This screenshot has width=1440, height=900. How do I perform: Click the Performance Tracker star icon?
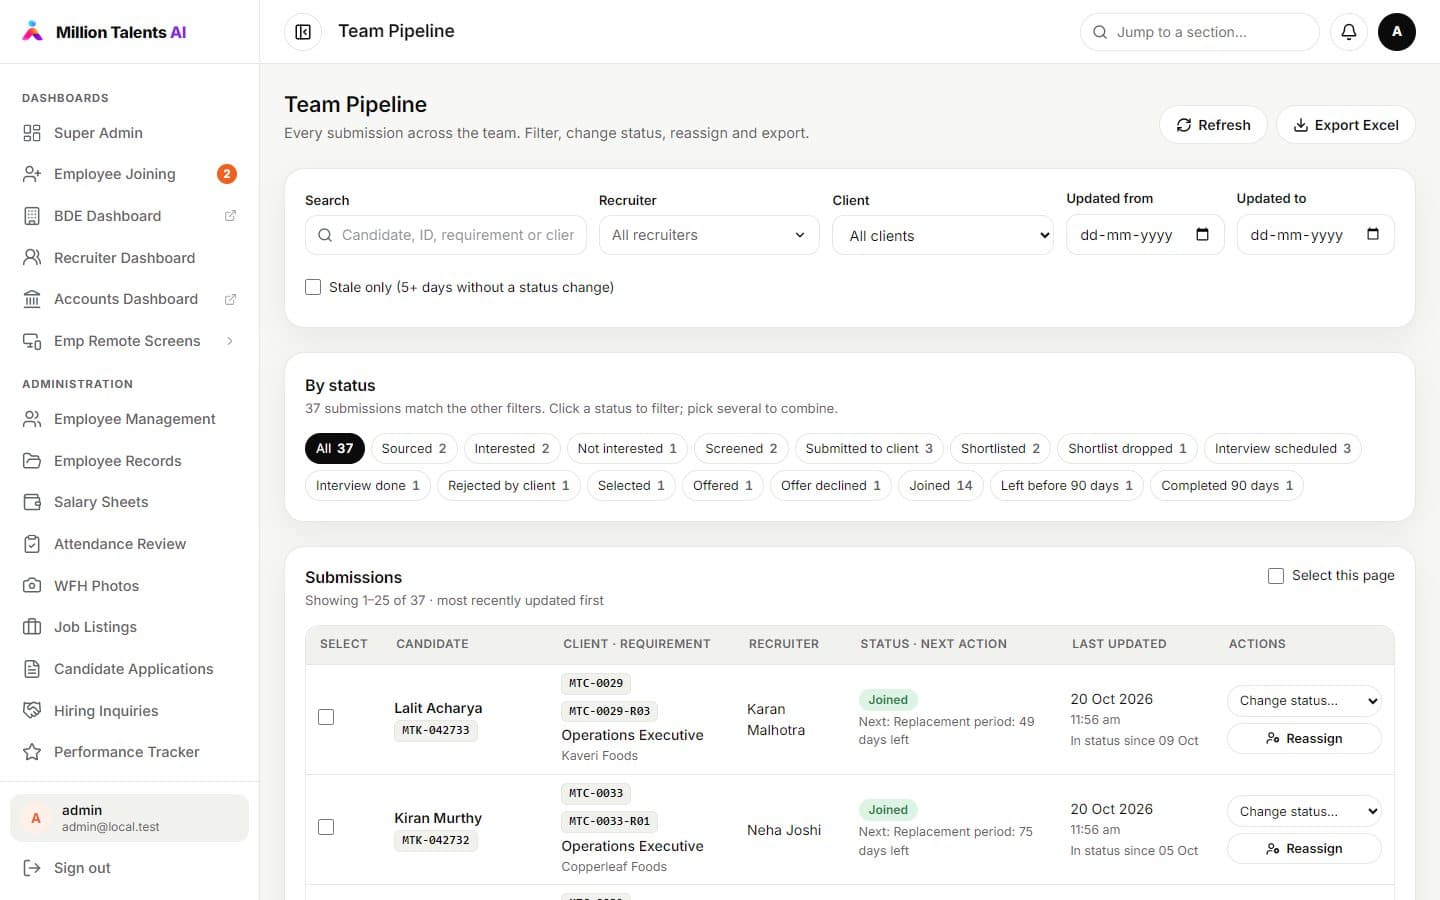tap(32, 752)
